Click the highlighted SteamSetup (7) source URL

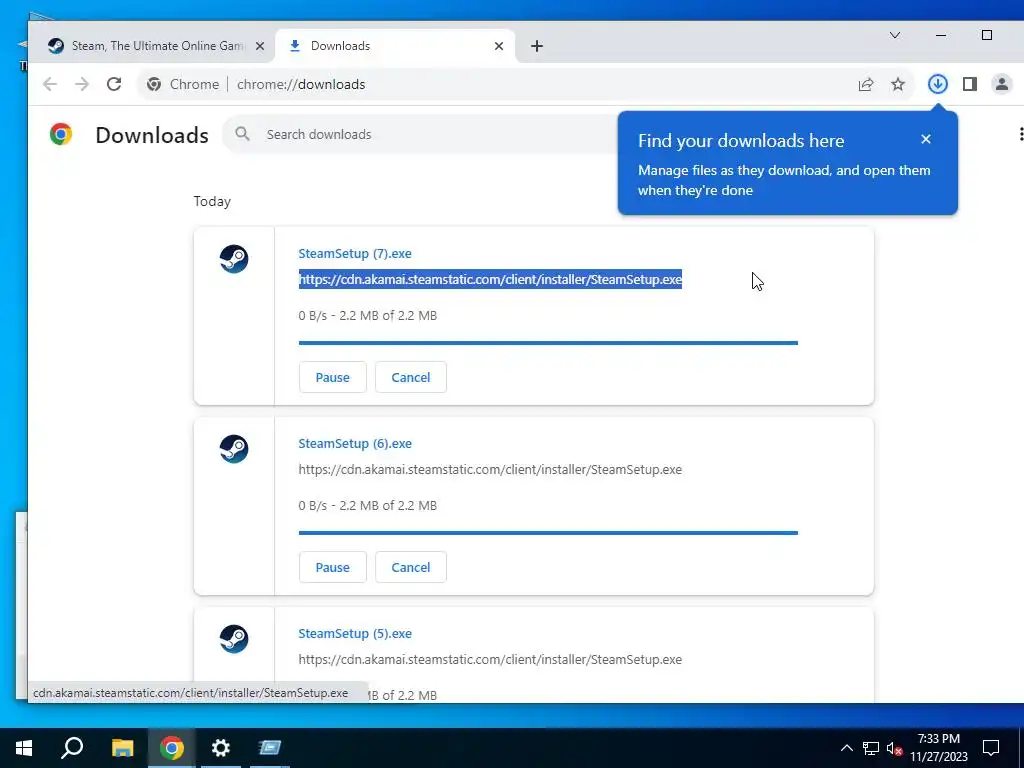pyautogui.click(x=490, y=280)
